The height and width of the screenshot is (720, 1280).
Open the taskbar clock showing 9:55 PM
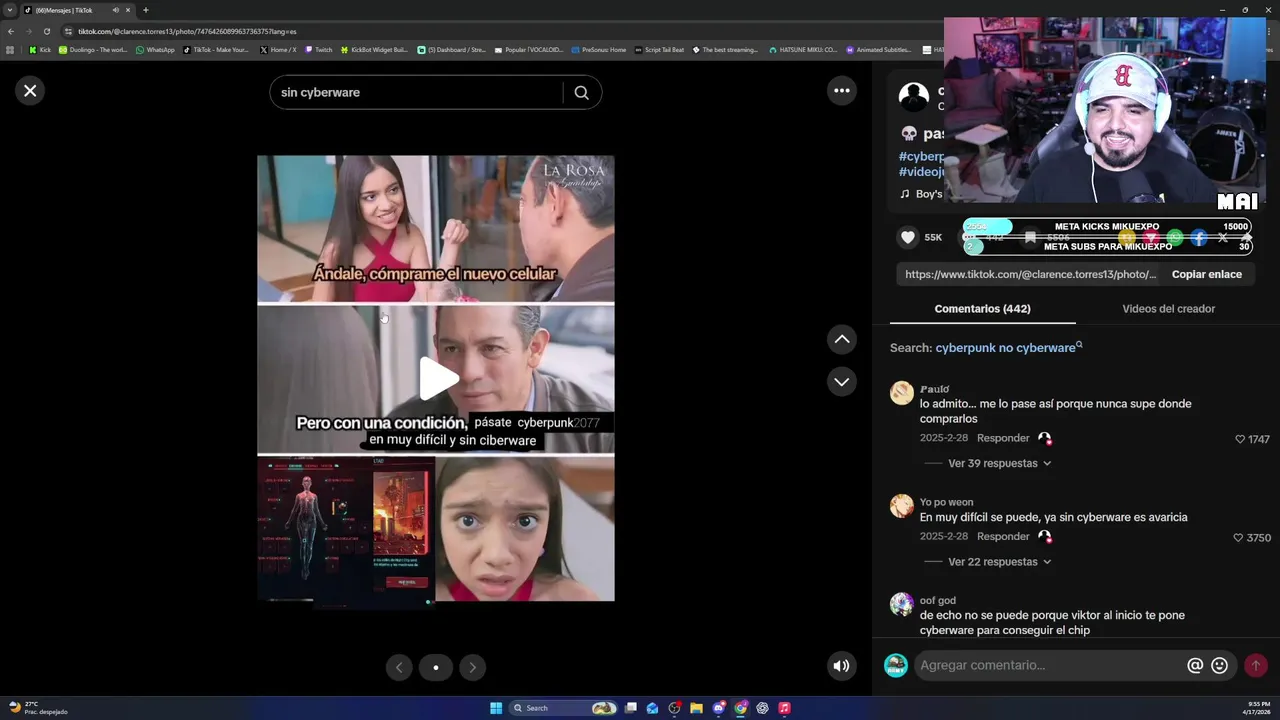pos(1256,707)
